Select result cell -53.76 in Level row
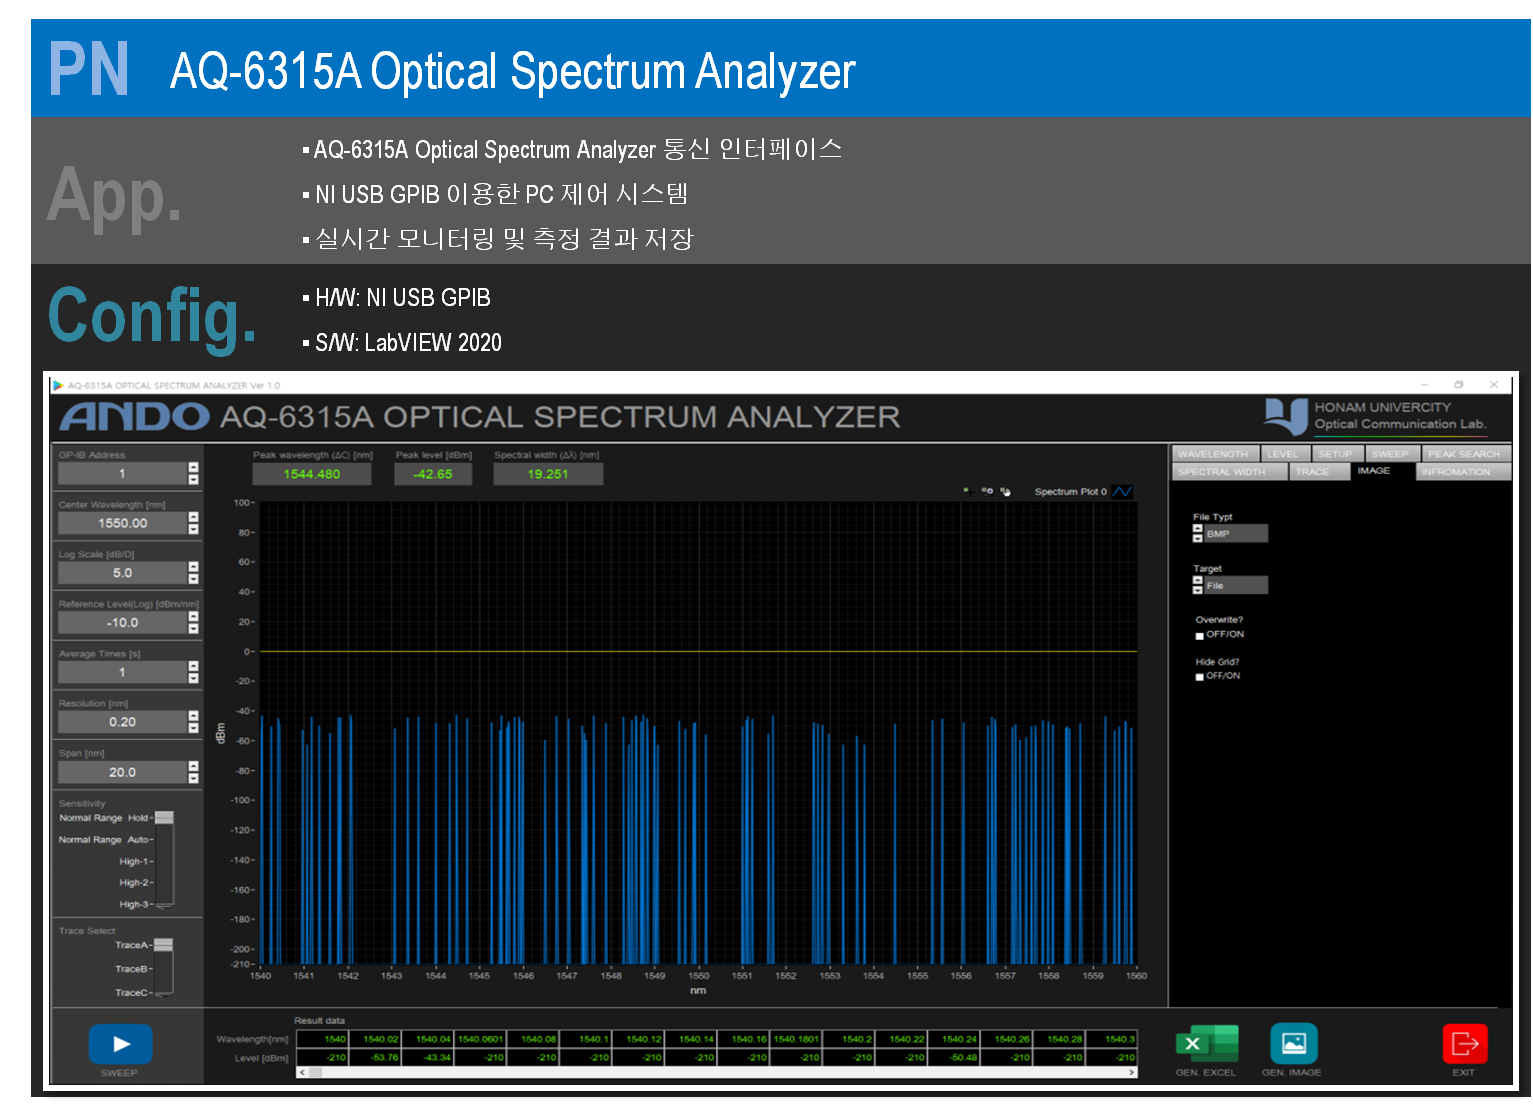Image resolution: width=1533 pixels, height=1105 pixels. (x=375, y=1057)
